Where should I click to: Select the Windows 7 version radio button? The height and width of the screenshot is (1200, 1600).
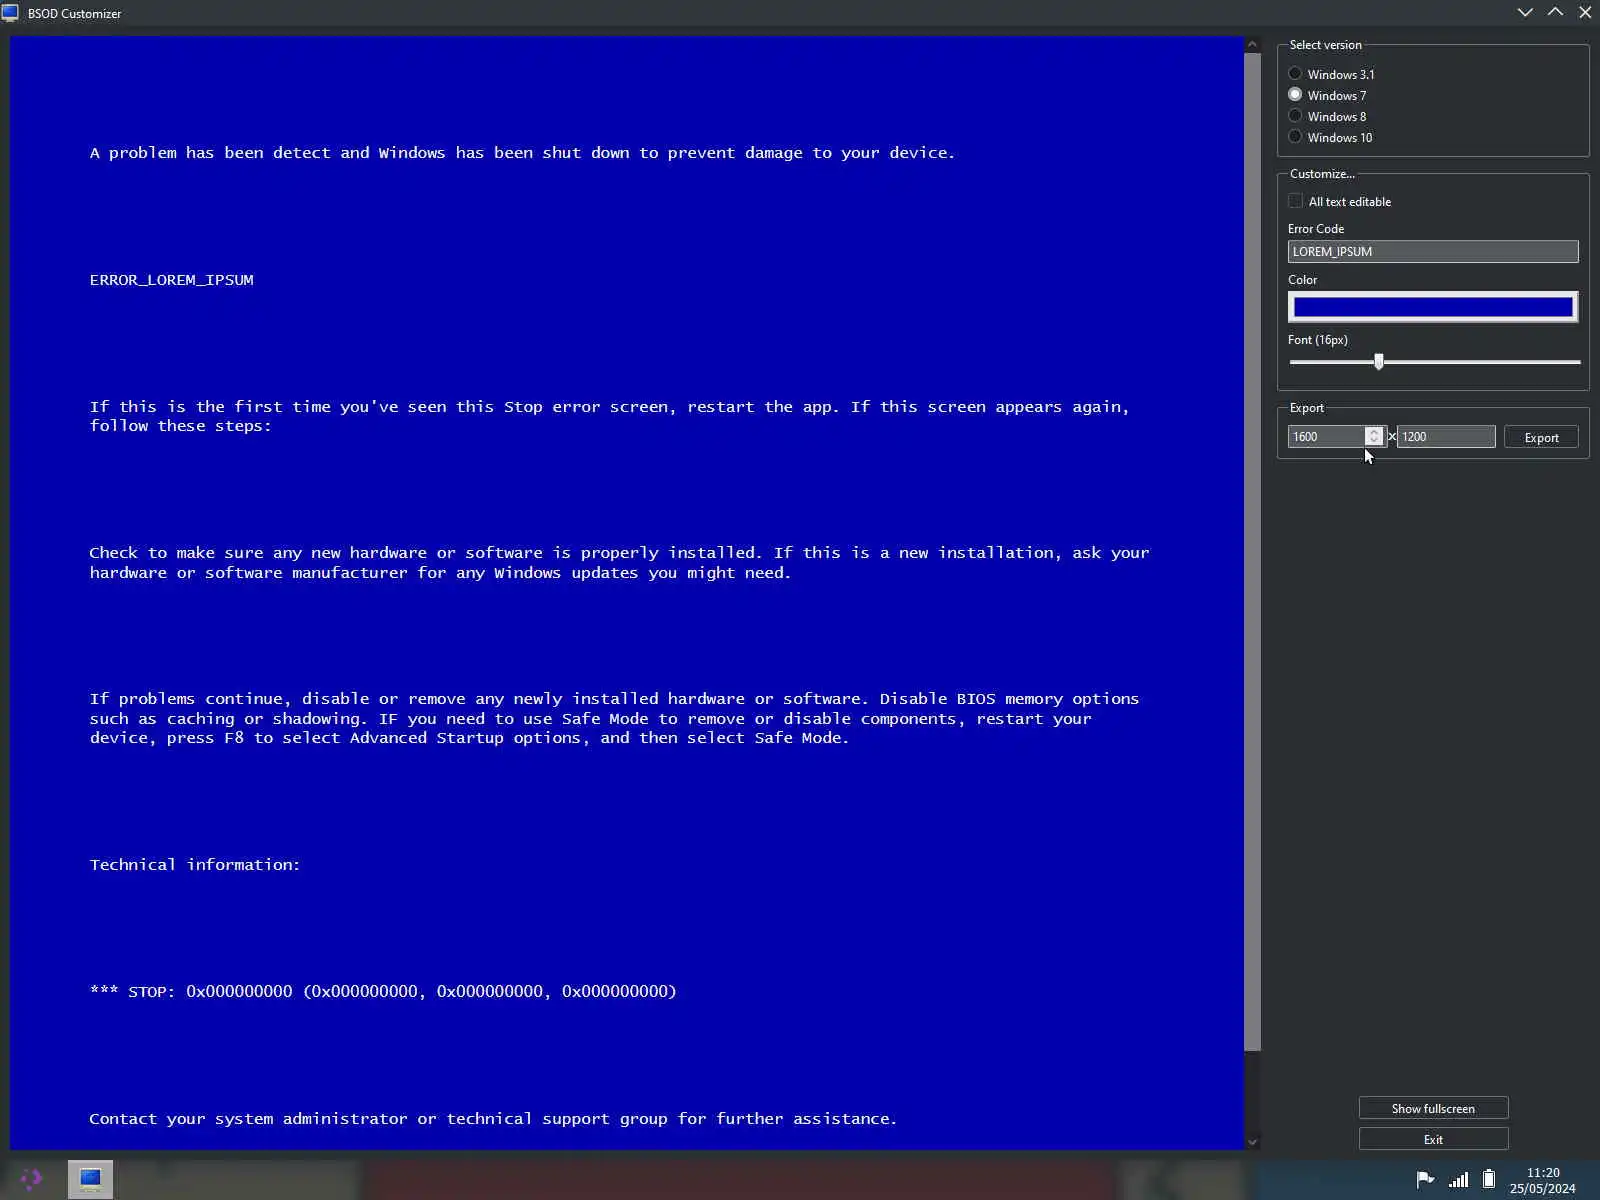1295,95
